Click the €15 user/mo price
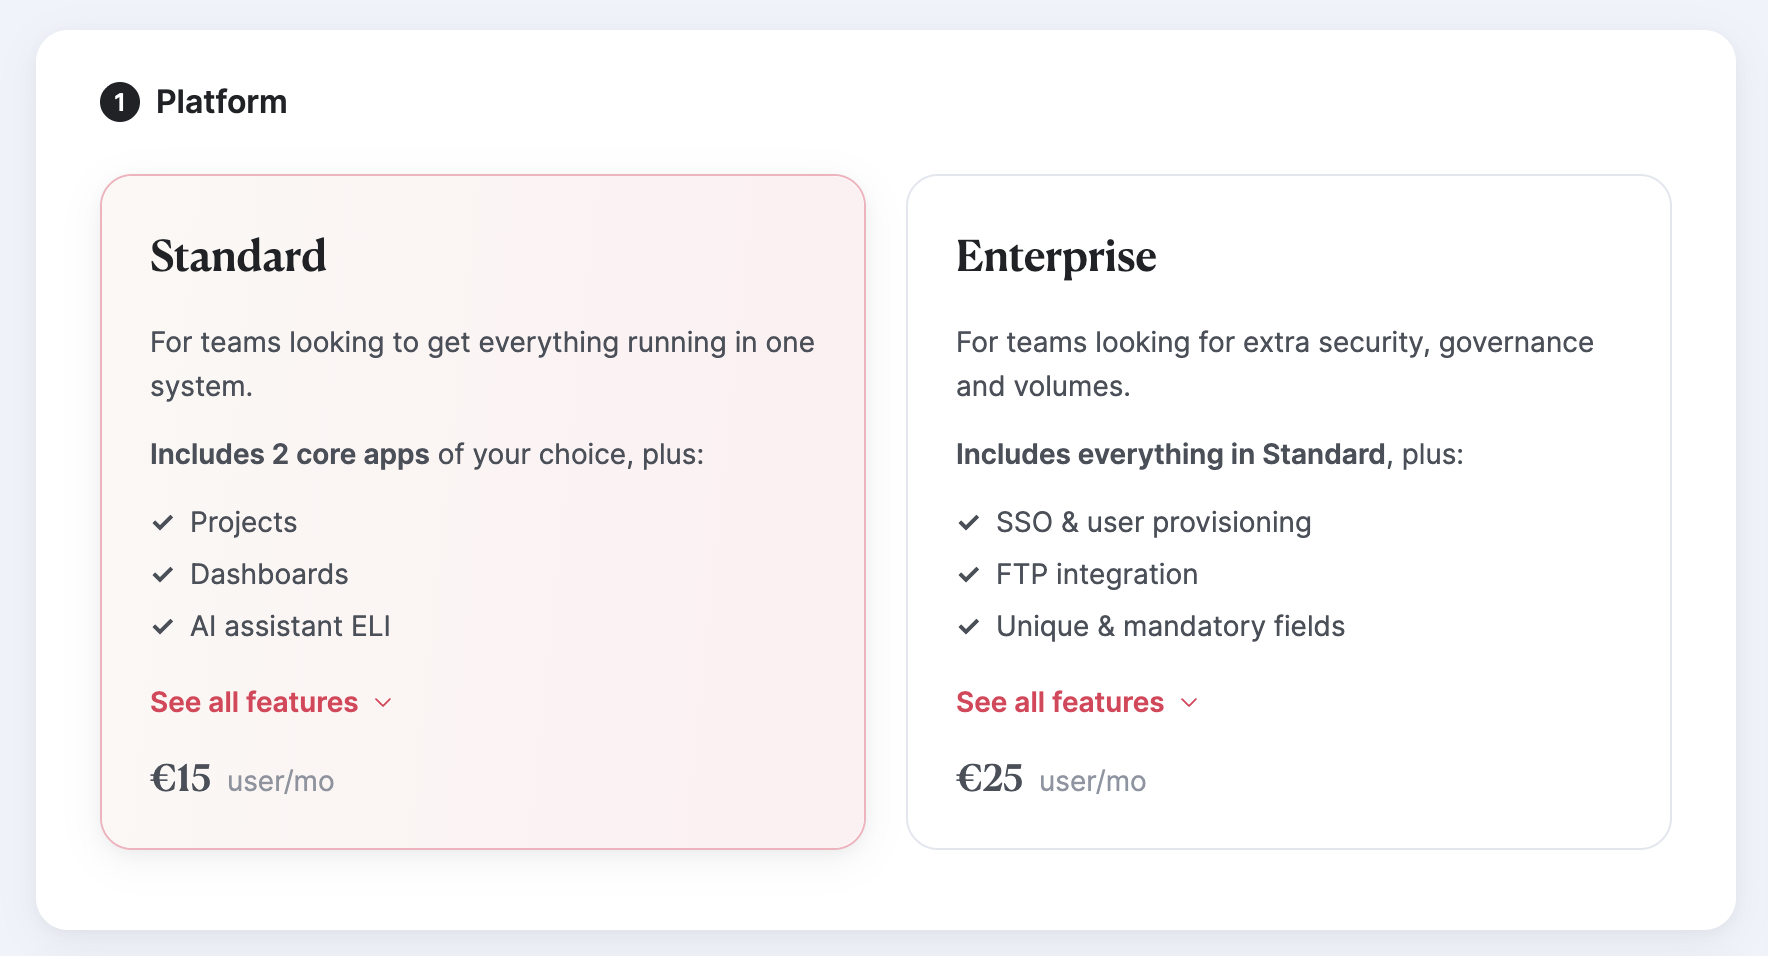 242,778
